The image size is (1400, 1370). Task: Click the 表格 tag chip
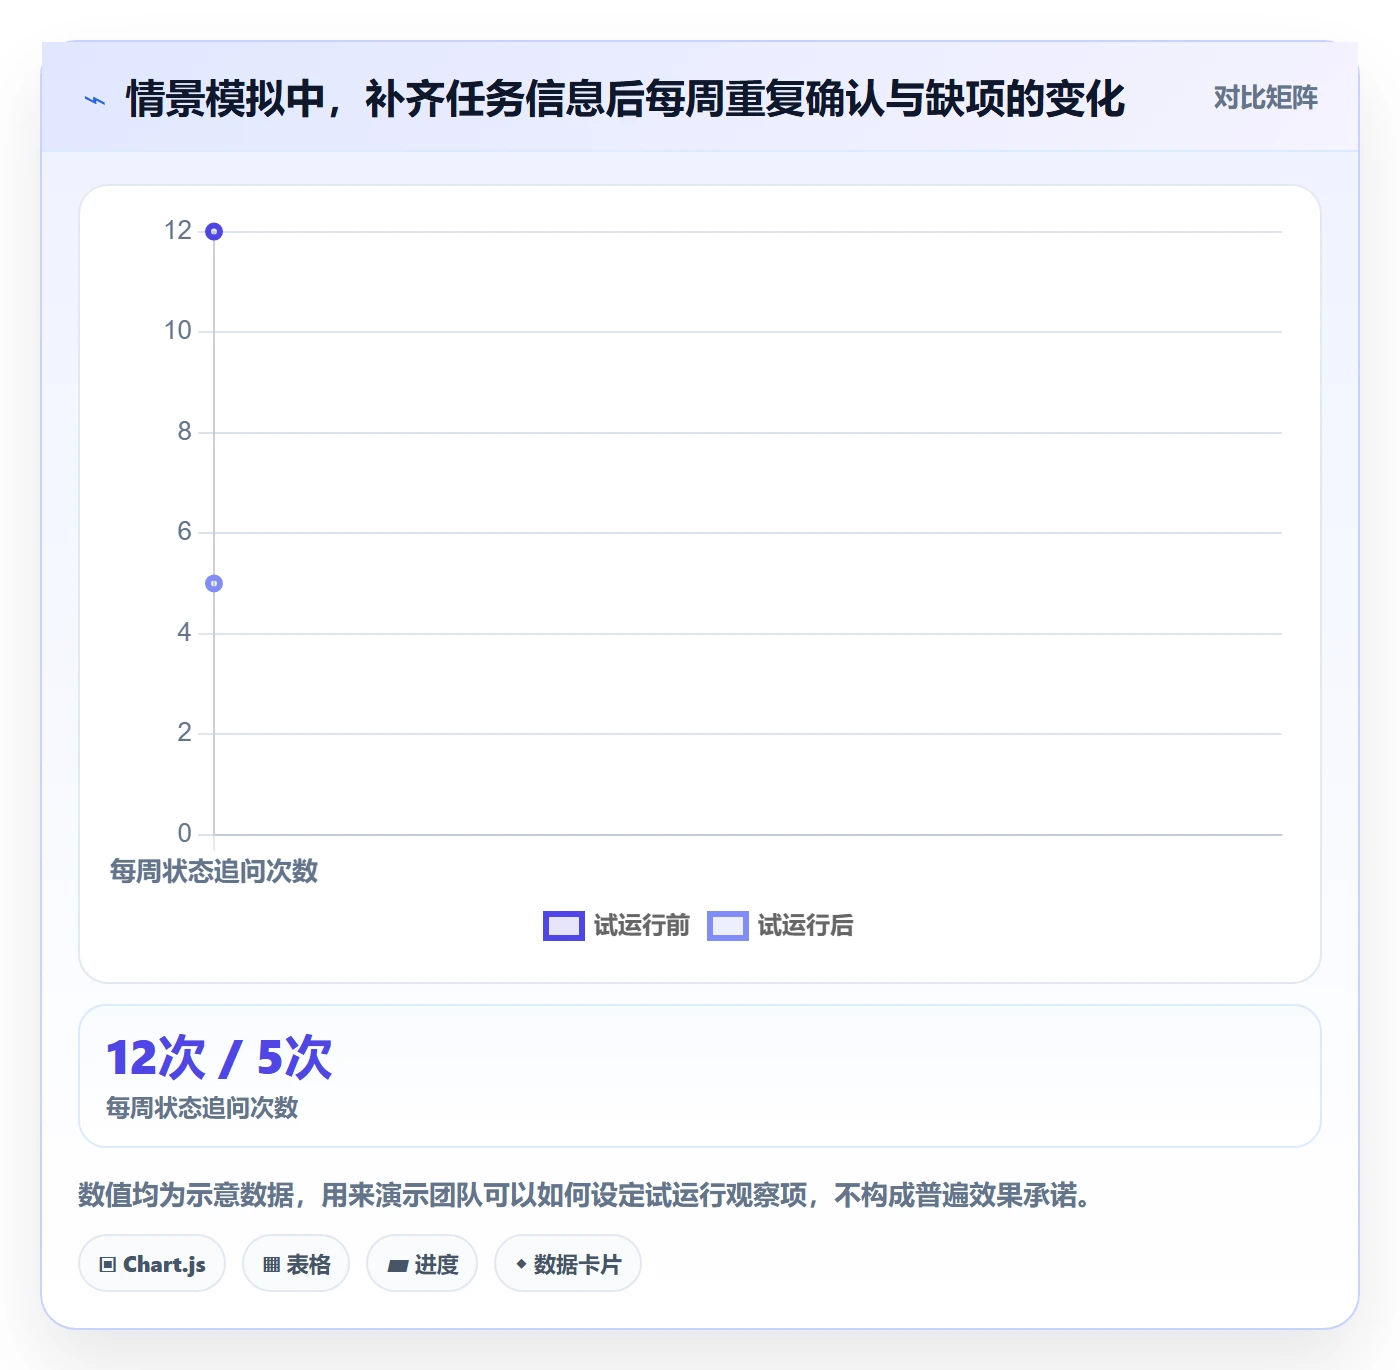click(x=296, y=1264)
